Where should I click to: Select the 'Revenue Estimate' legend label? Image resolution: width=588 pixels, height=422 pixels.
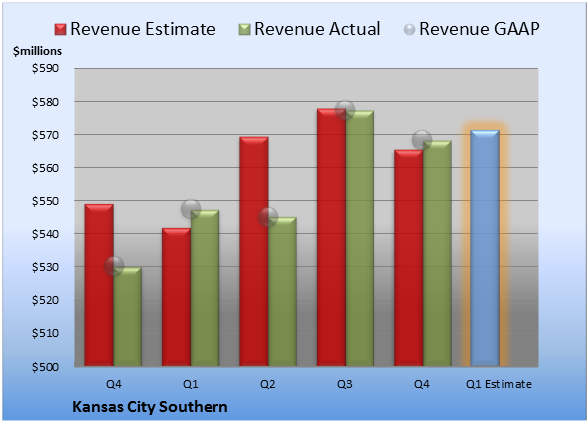coord(143,29)
